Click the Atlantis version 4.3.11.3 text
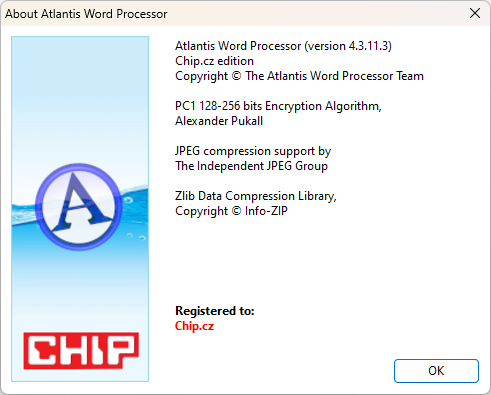The image size is (491, 395). 283,46
